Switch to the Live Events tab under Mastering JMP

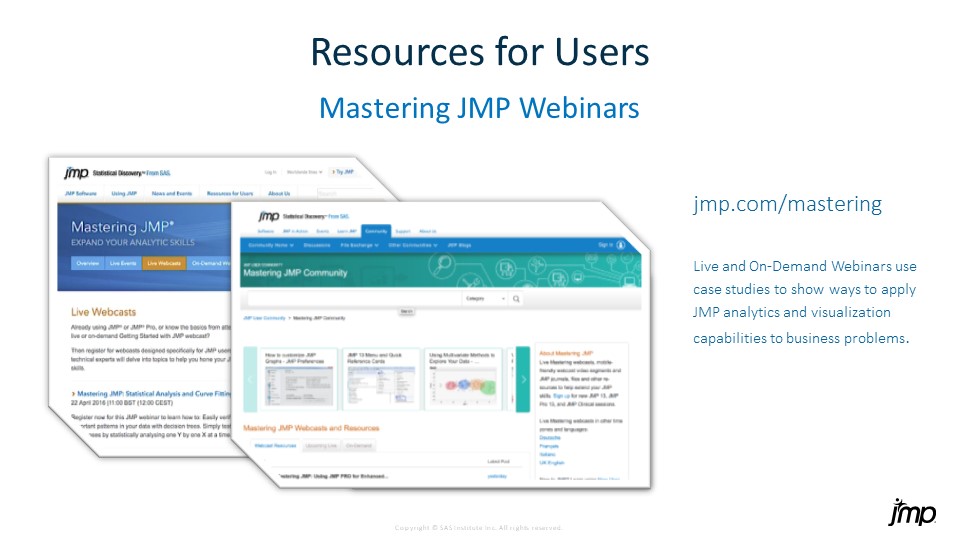(x=123, y=263)
